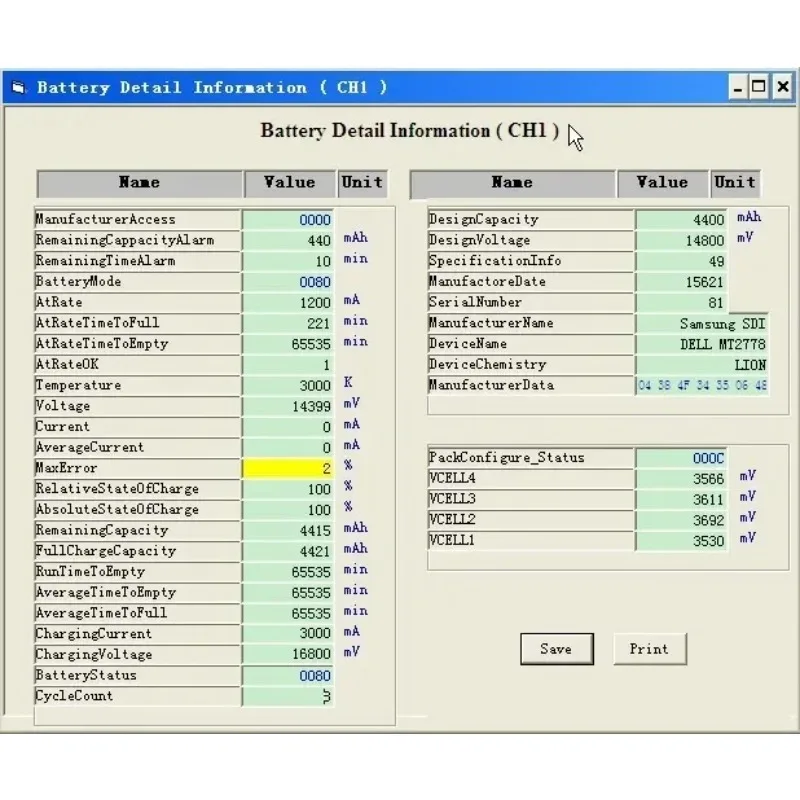Click the SpecificationInfo value 49
800x800 pixels.
682,261
